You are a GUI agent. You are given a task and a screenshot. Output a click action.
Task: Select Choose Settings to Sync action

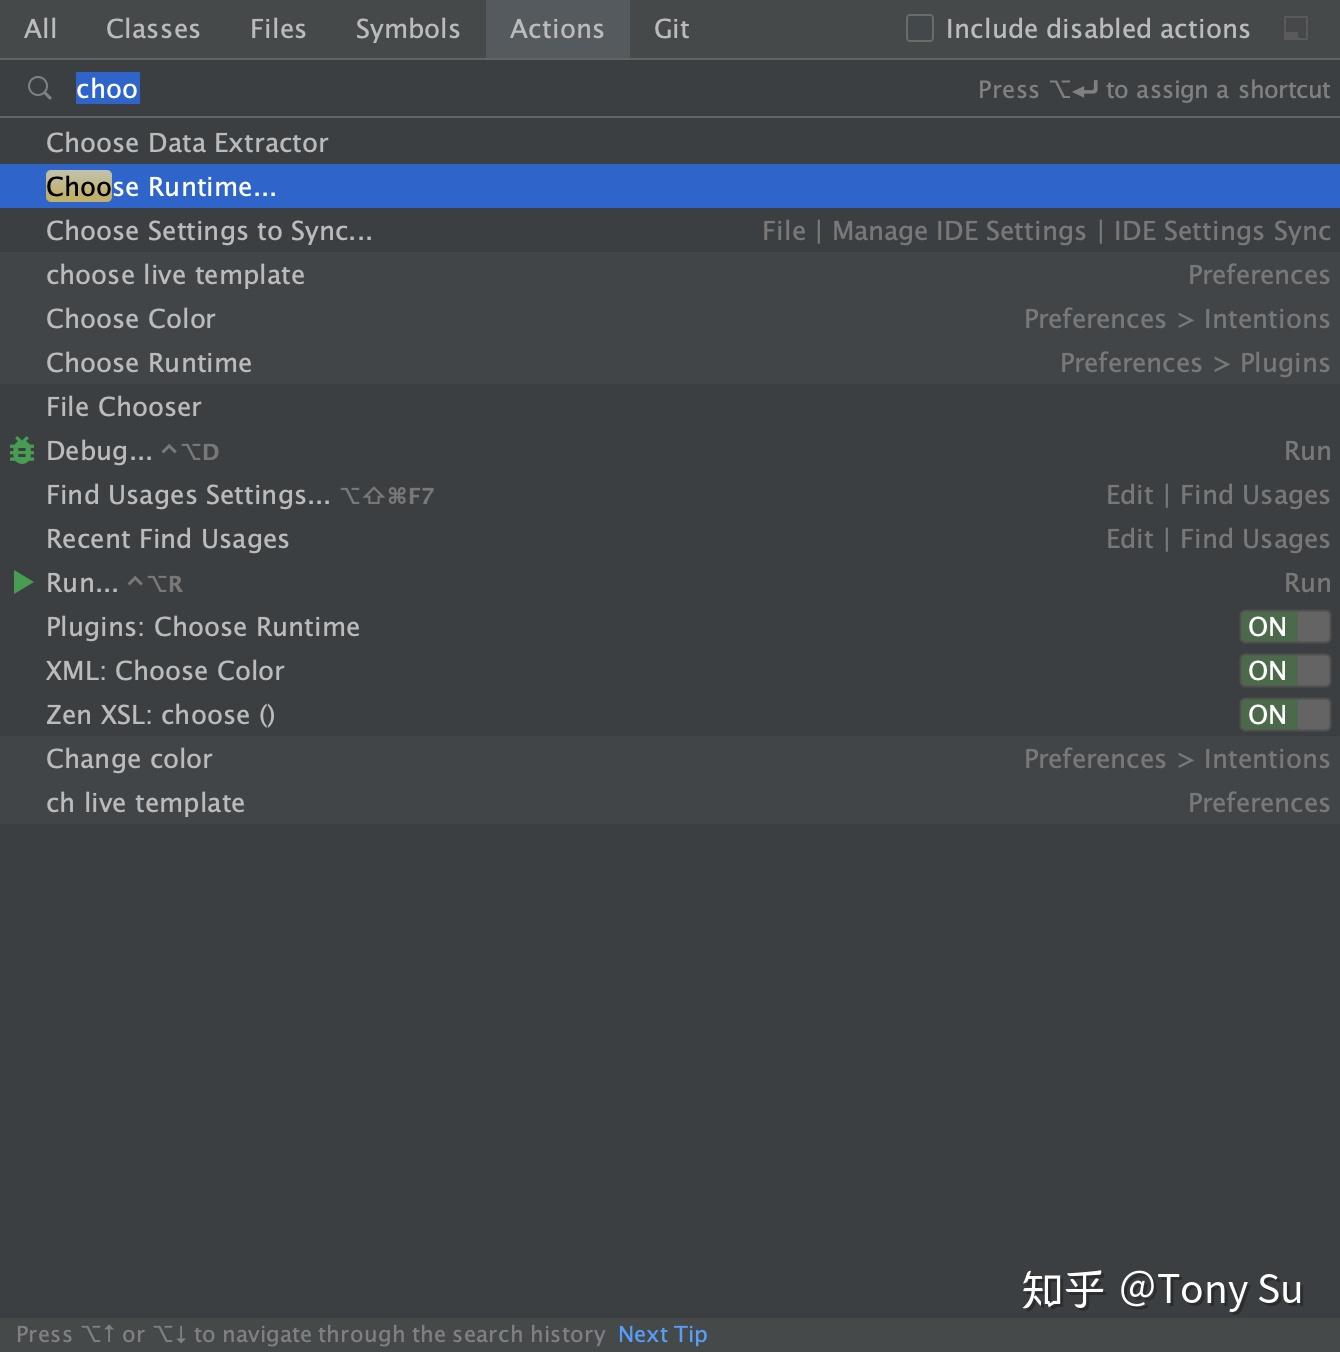coord(209,230)
